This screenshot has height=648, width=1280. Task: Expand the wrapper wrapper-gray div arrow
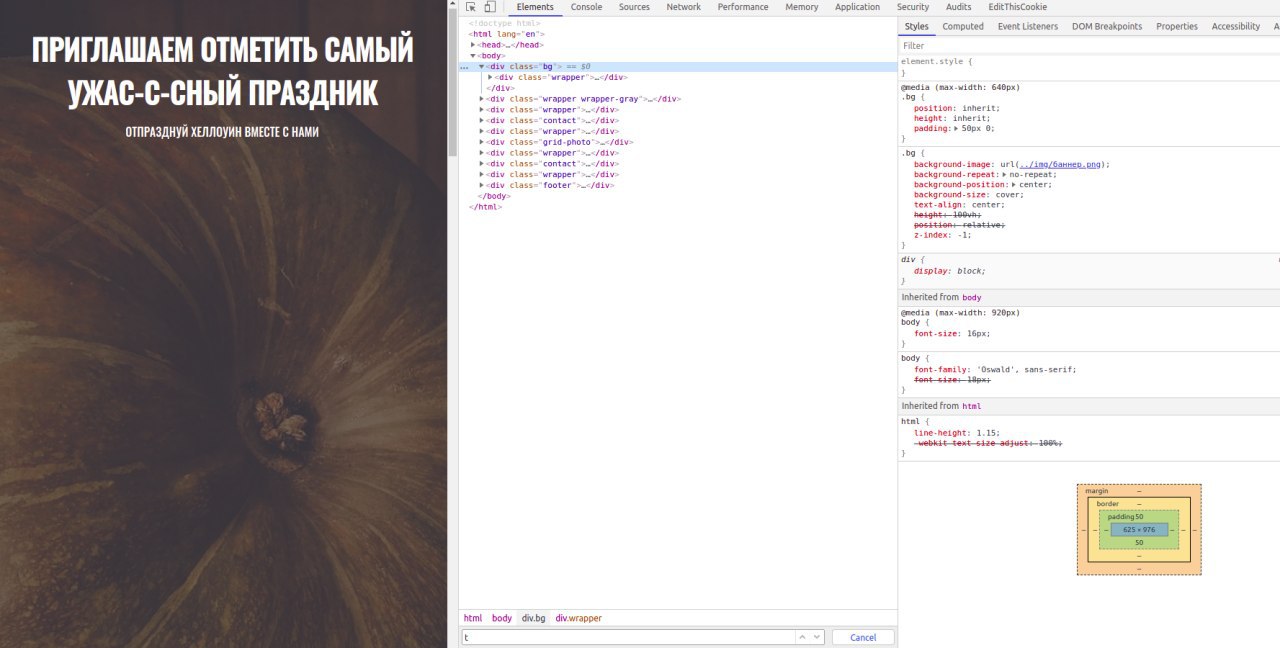coord(482,99)
